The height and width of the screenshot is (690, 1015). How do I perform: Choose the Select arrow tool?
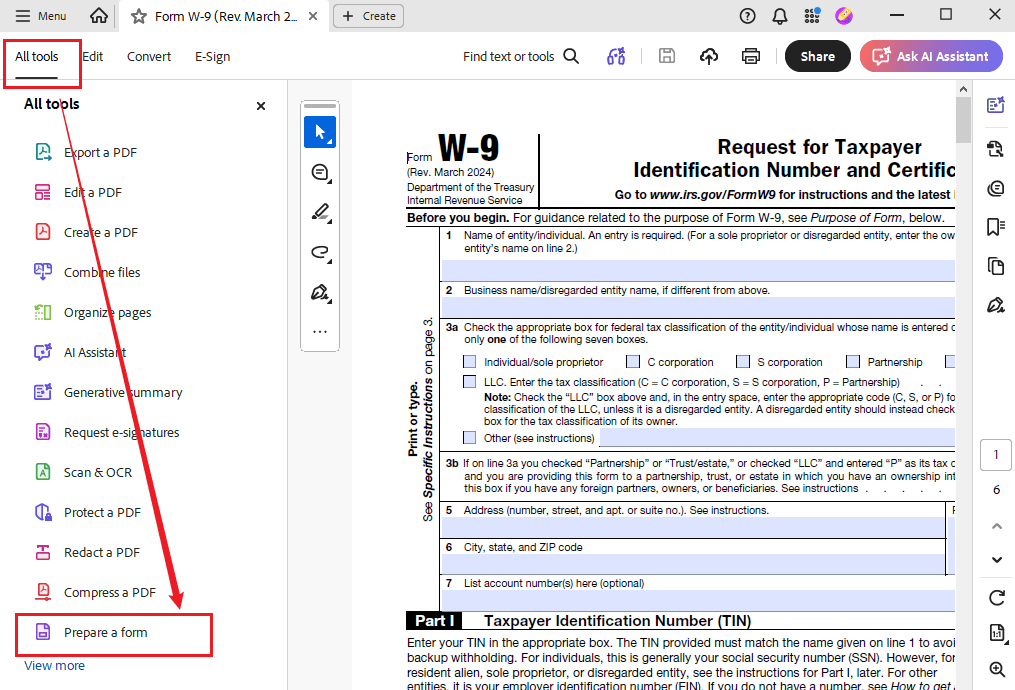coord(320,132)
